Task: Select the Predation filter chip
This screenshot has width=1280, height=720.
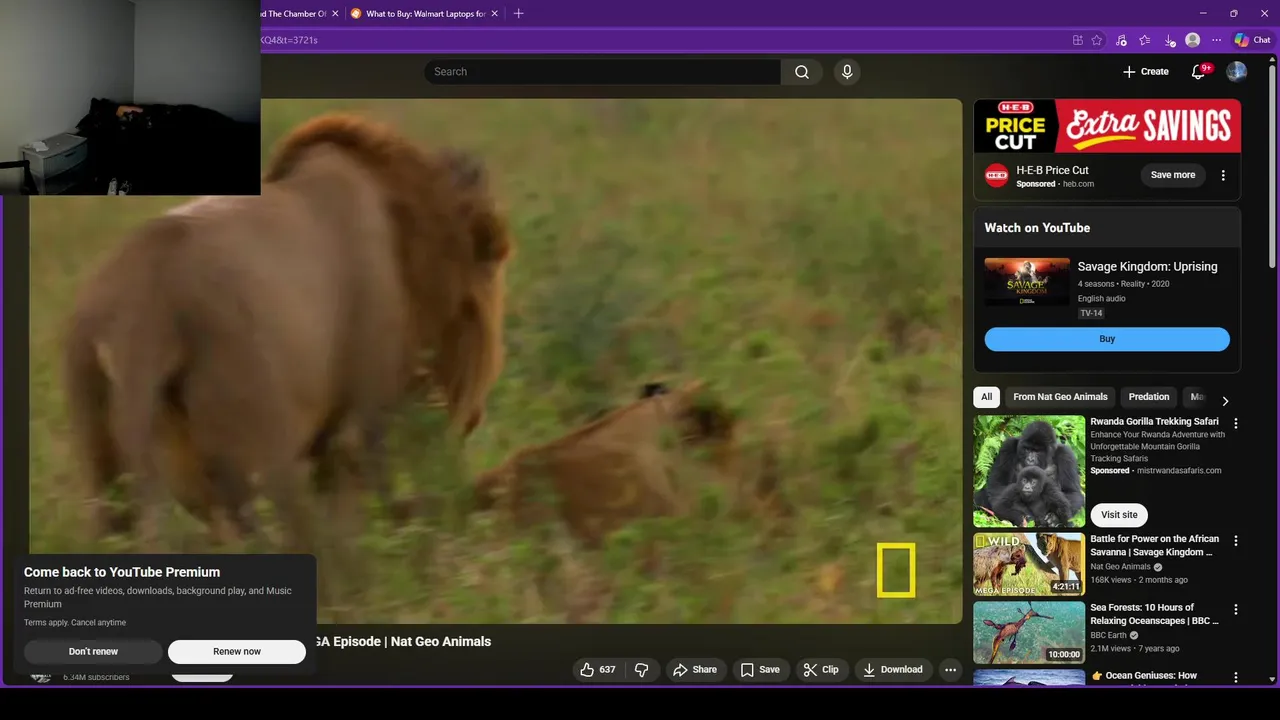Action: [1149, 397]
